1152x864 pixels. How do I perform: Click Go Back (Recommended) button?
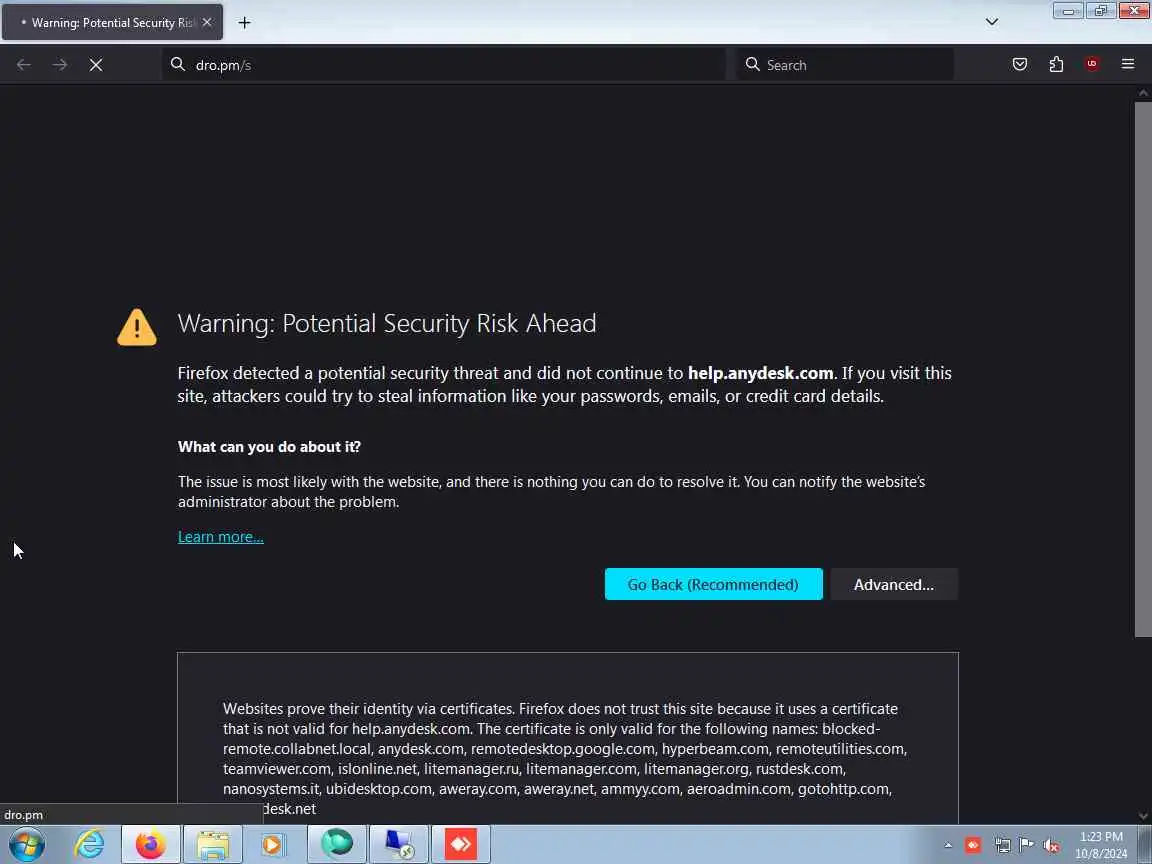coord(713,584)
